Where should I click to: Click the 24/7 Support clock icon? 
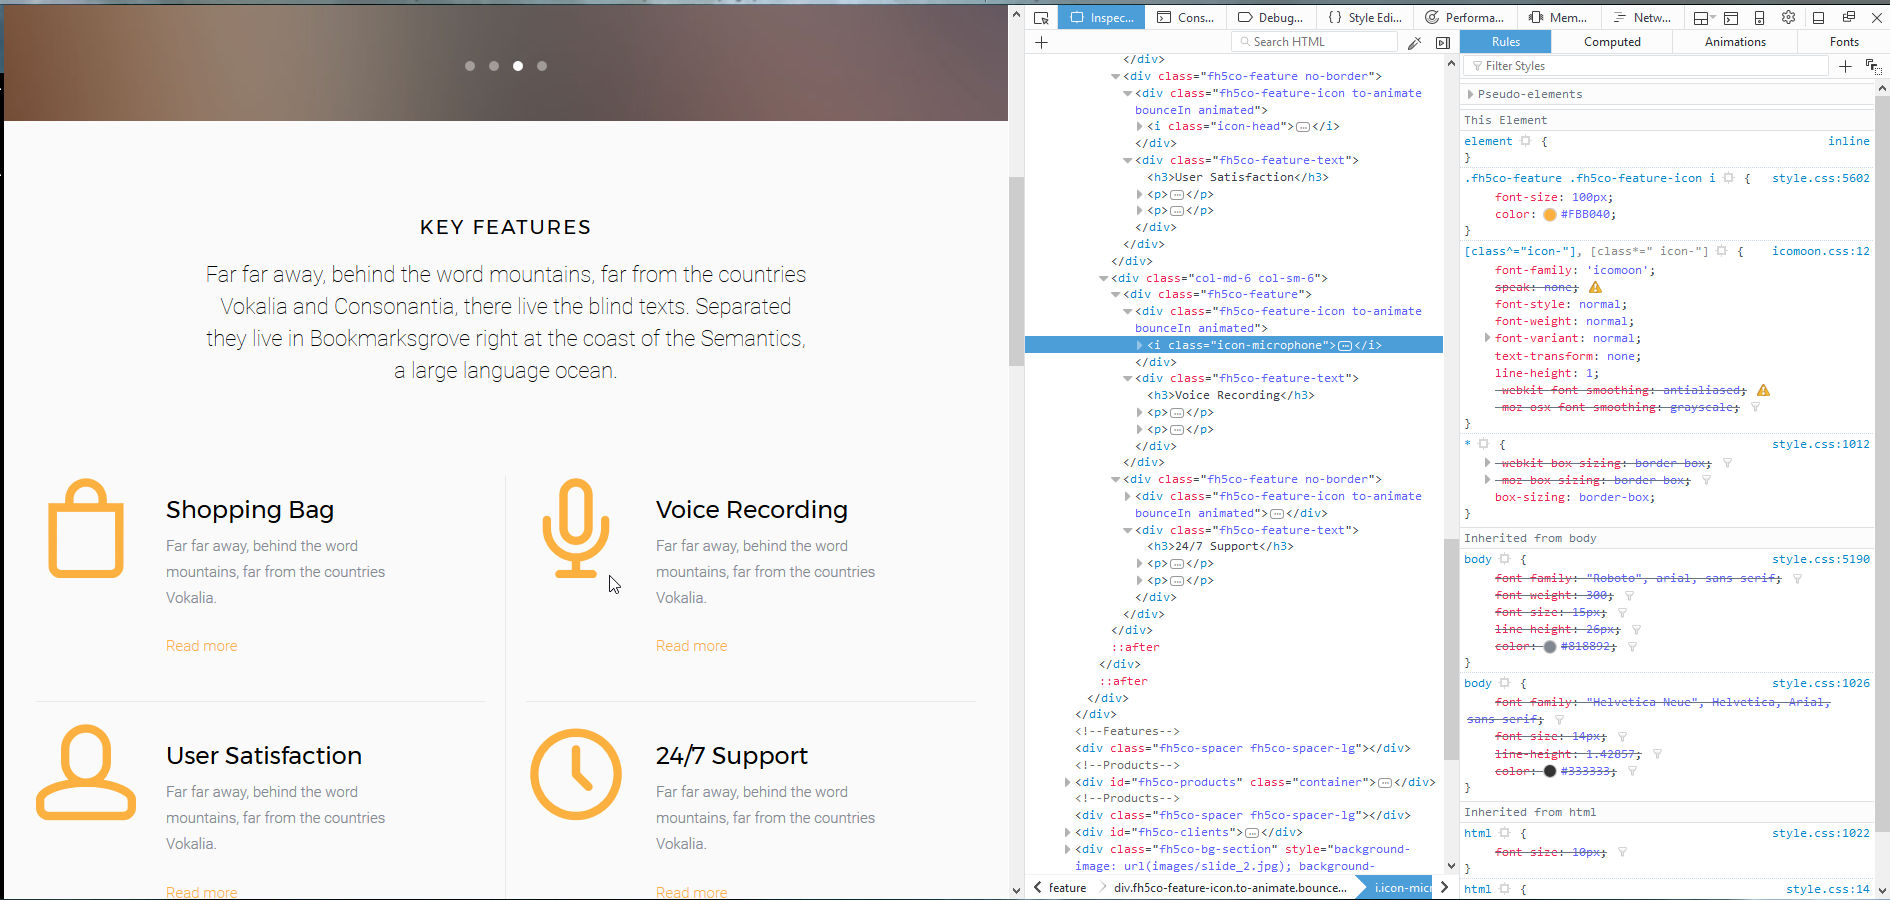click(576, 774)
